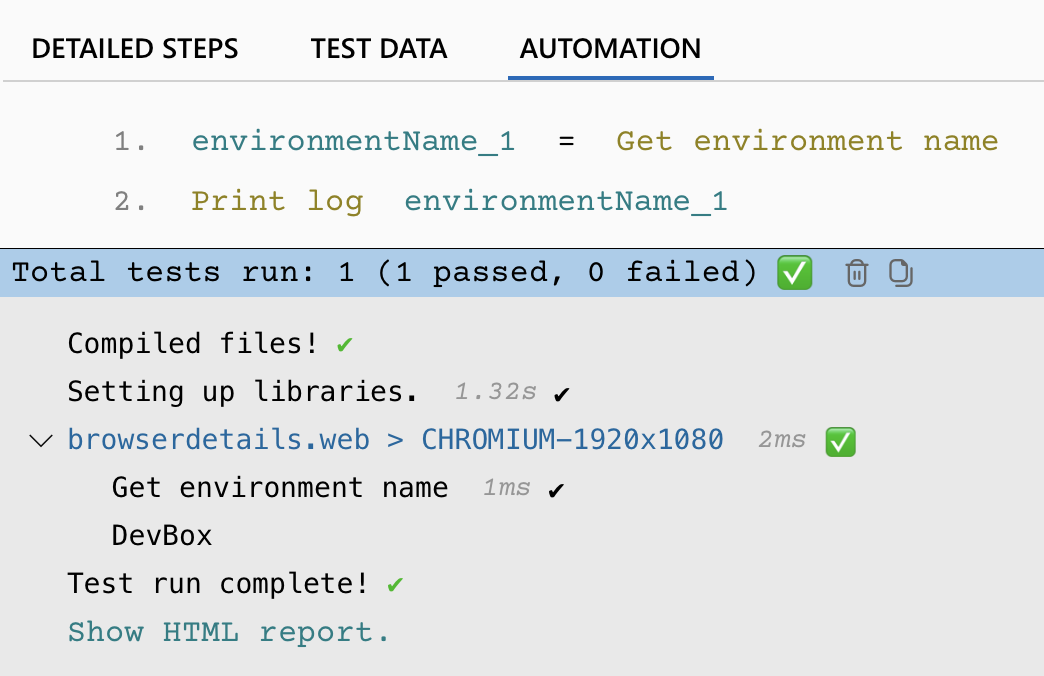Click the copy icon in results header
The height and width of the screenshot is (676, 1044).
pyautogui.click(x=901, y=273)
